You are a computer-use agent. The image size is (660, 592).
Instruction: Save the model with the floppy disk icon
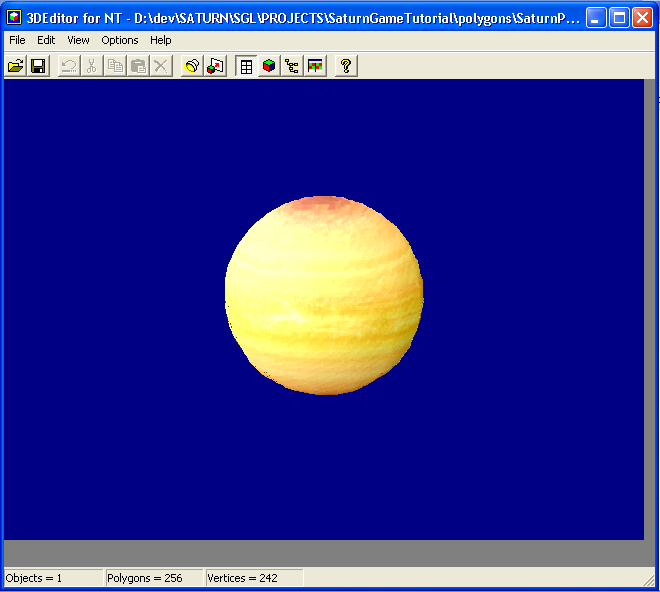tap(38, 66)
